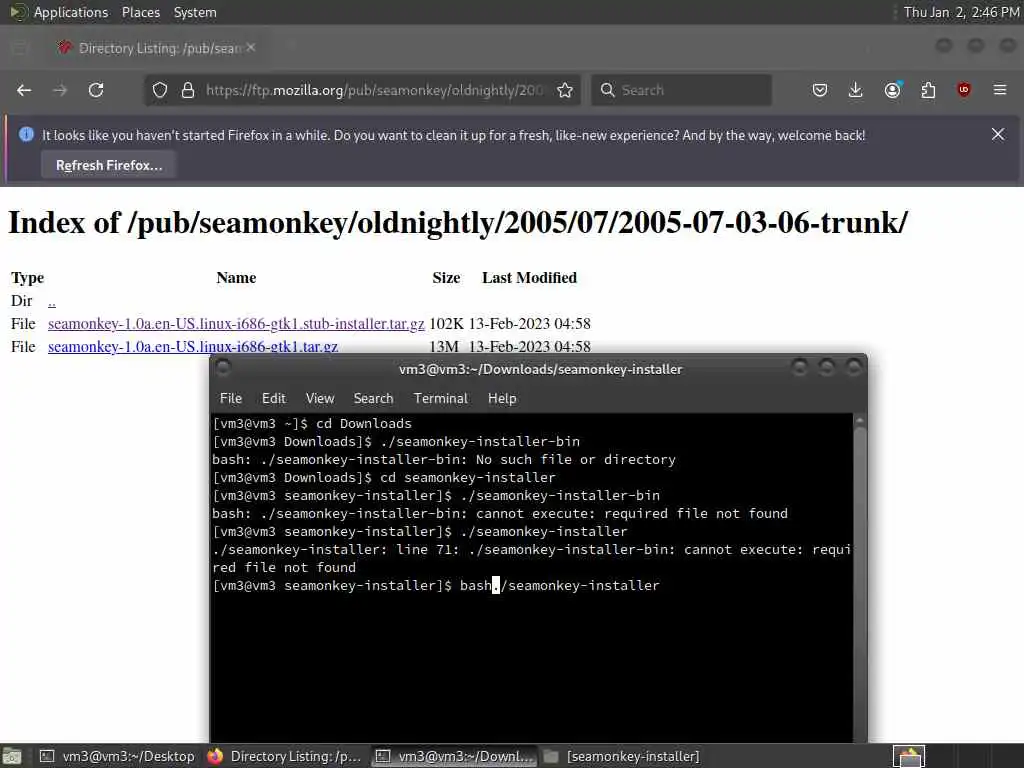Click the 'Name' column header
Screen dimensions: 1024x768
tap(236, 278)
